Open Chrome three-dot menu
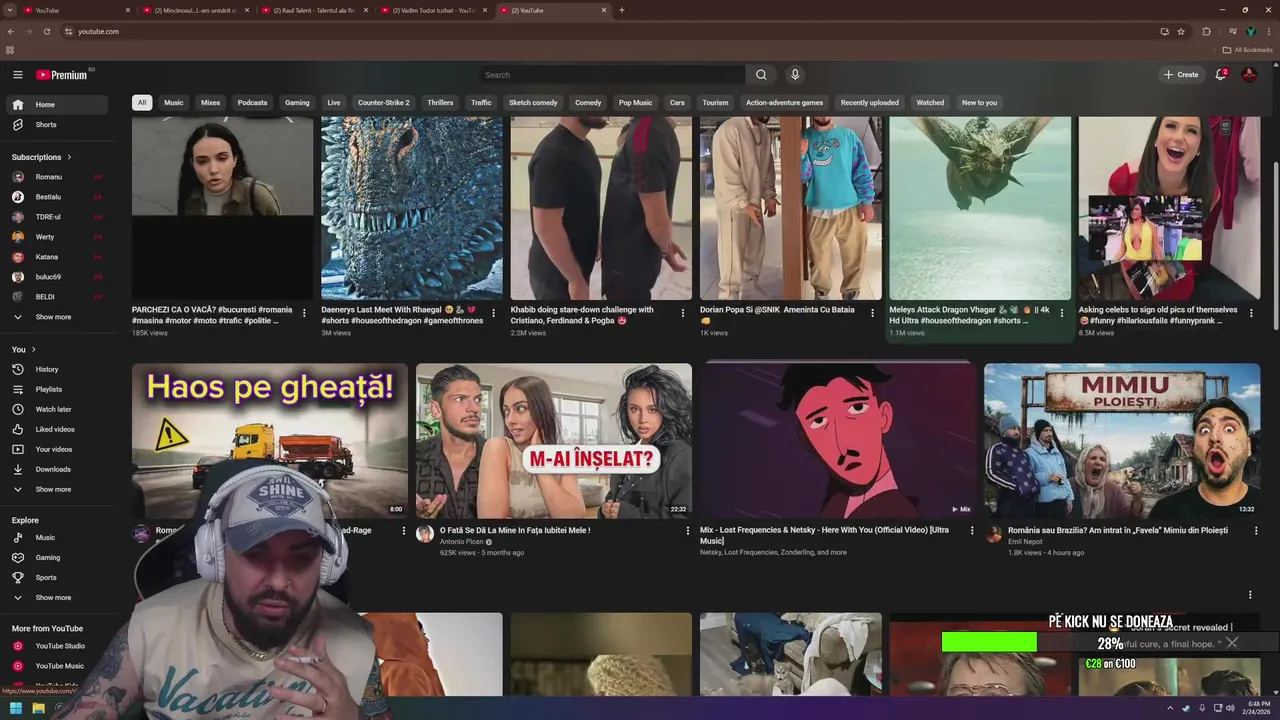Image resolution: width=1280 pixels, height=720 pixels. (1268, 31)
